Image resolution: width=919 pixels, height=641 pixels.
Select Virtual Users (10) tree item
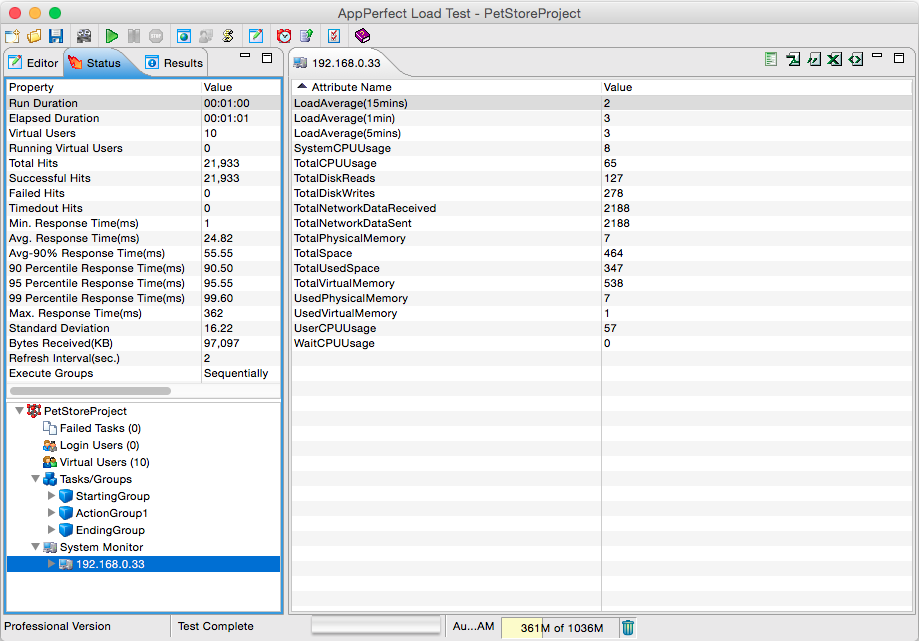point(104,462)
